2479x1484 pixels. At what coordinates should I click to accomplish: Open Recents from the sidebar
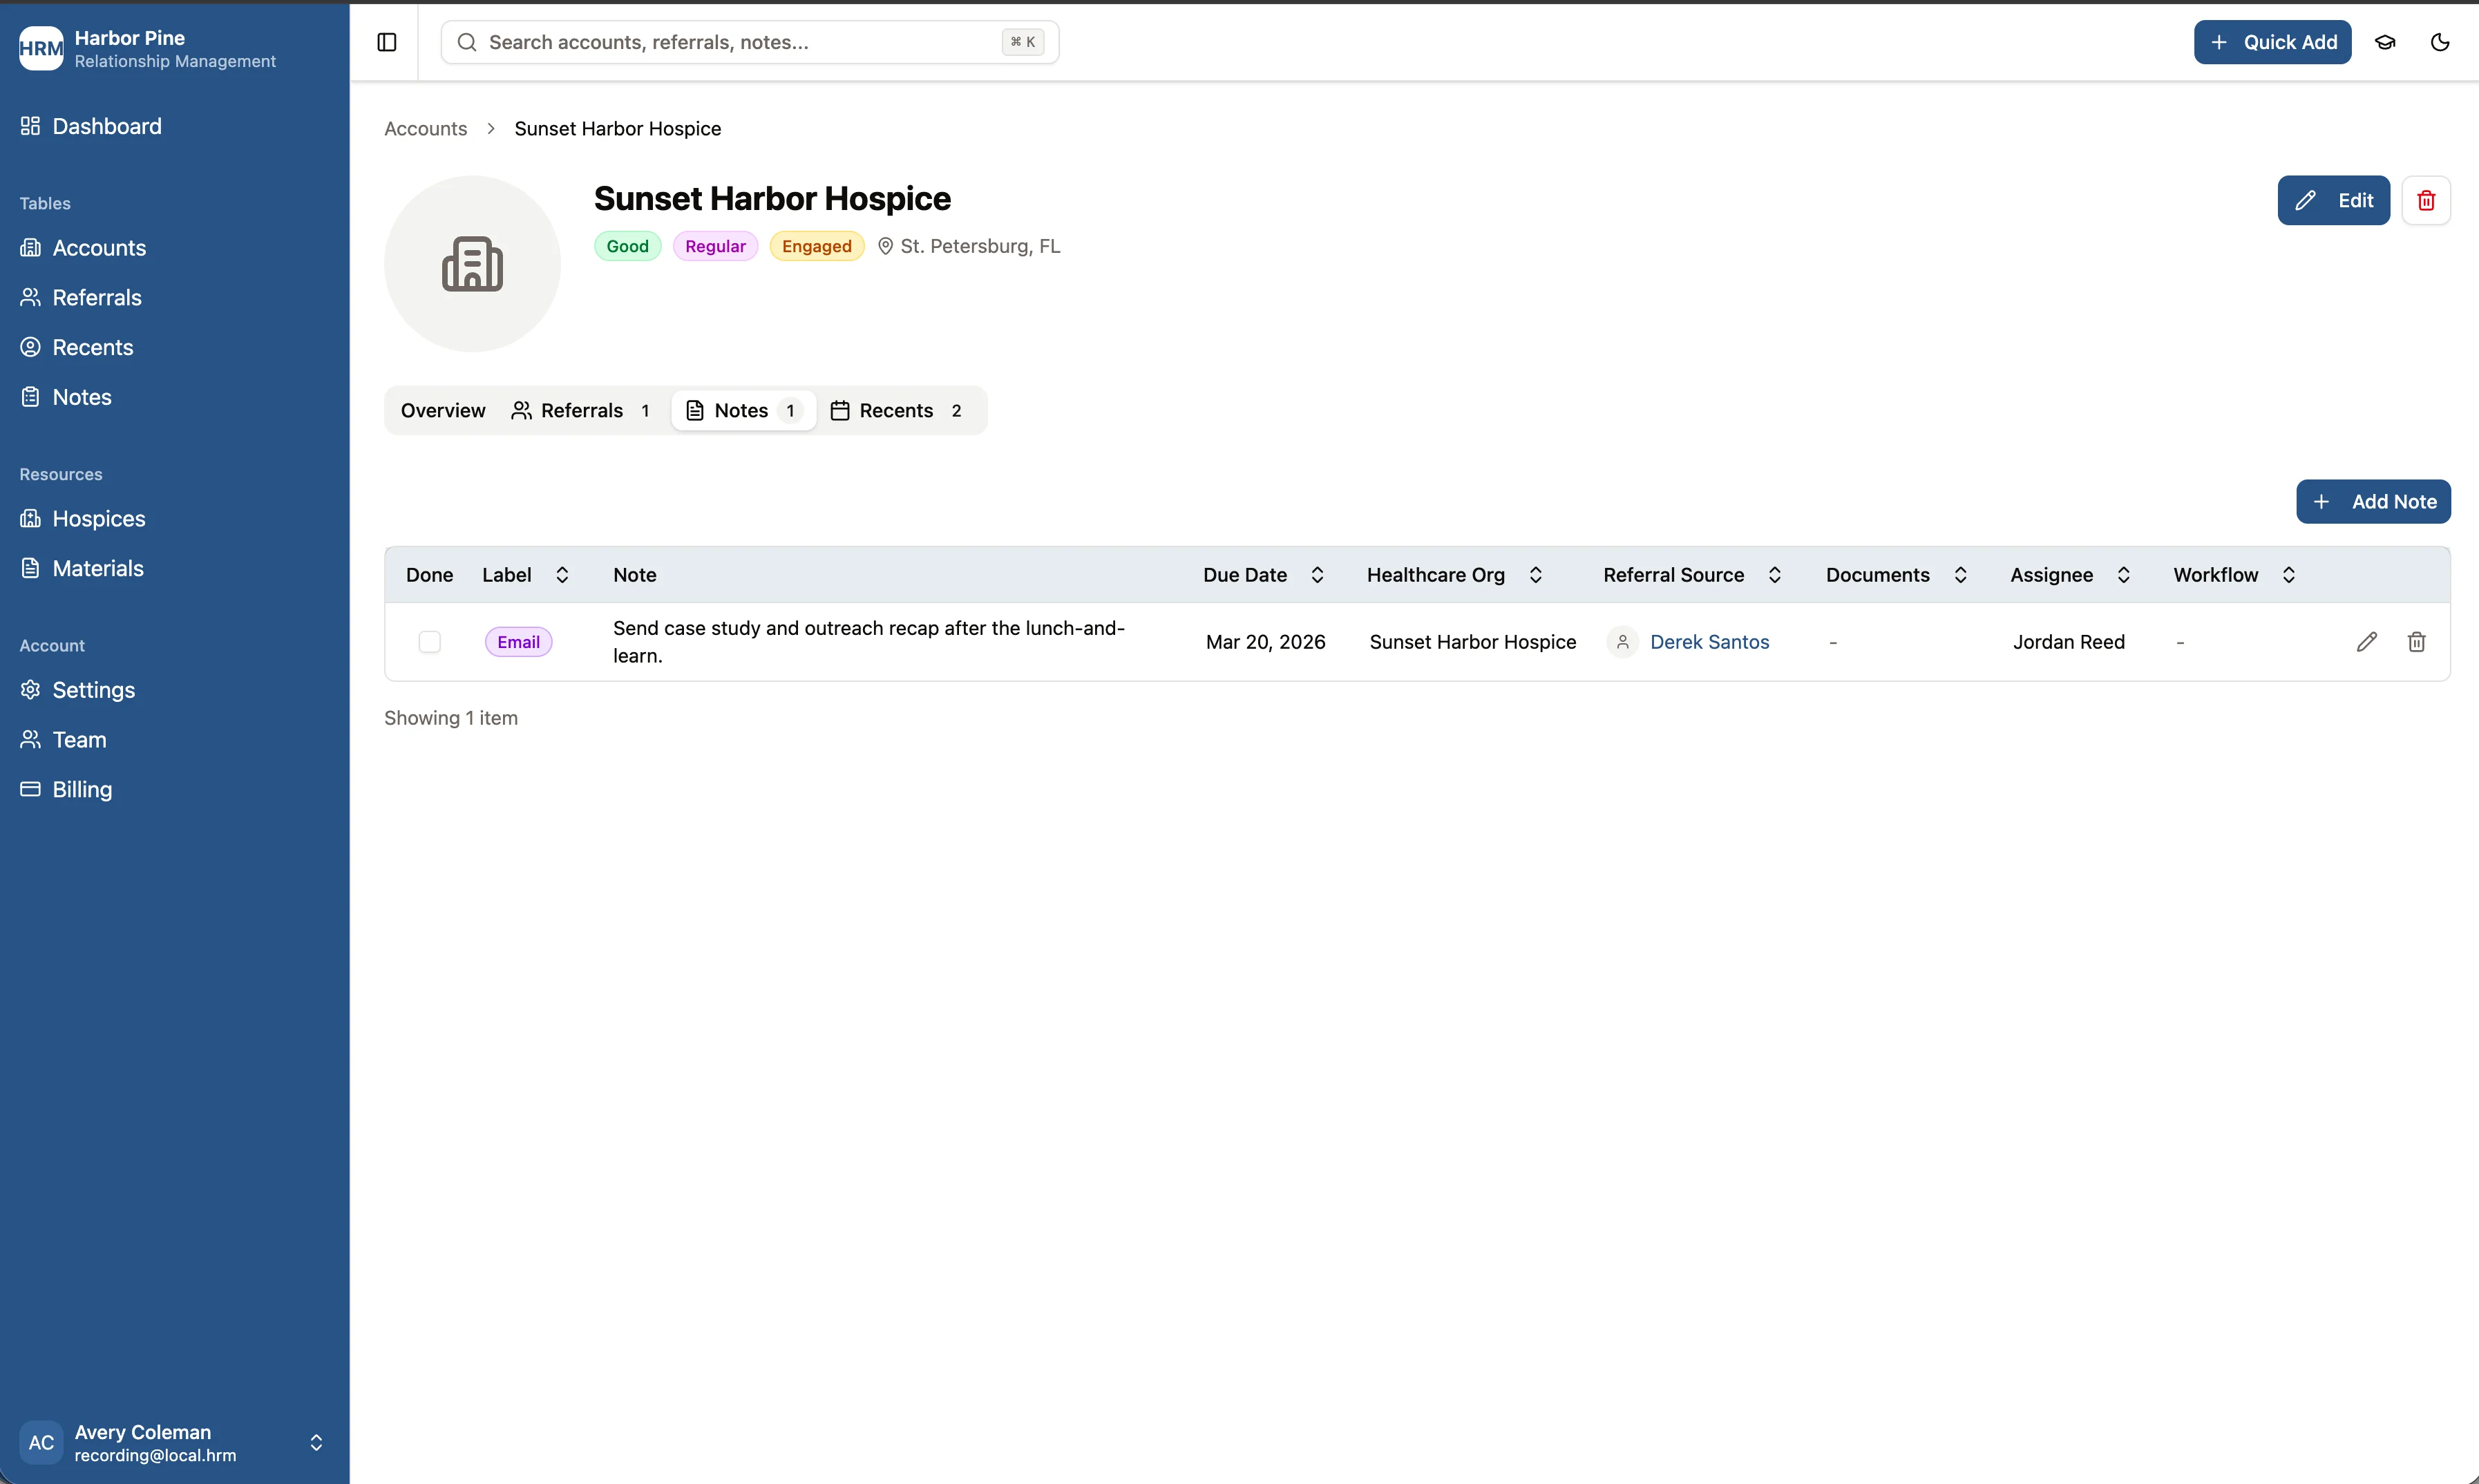tap(93, 347)
